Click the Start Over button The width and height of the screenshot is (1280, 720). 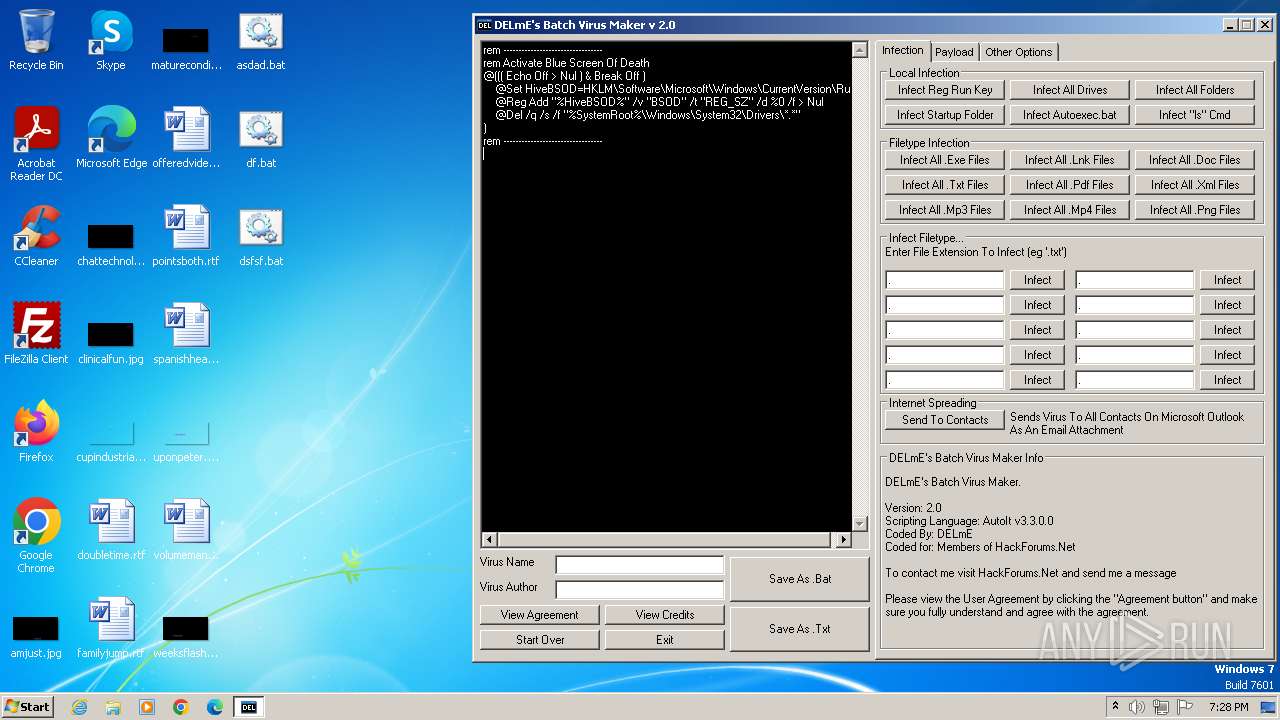coord(540,640)
